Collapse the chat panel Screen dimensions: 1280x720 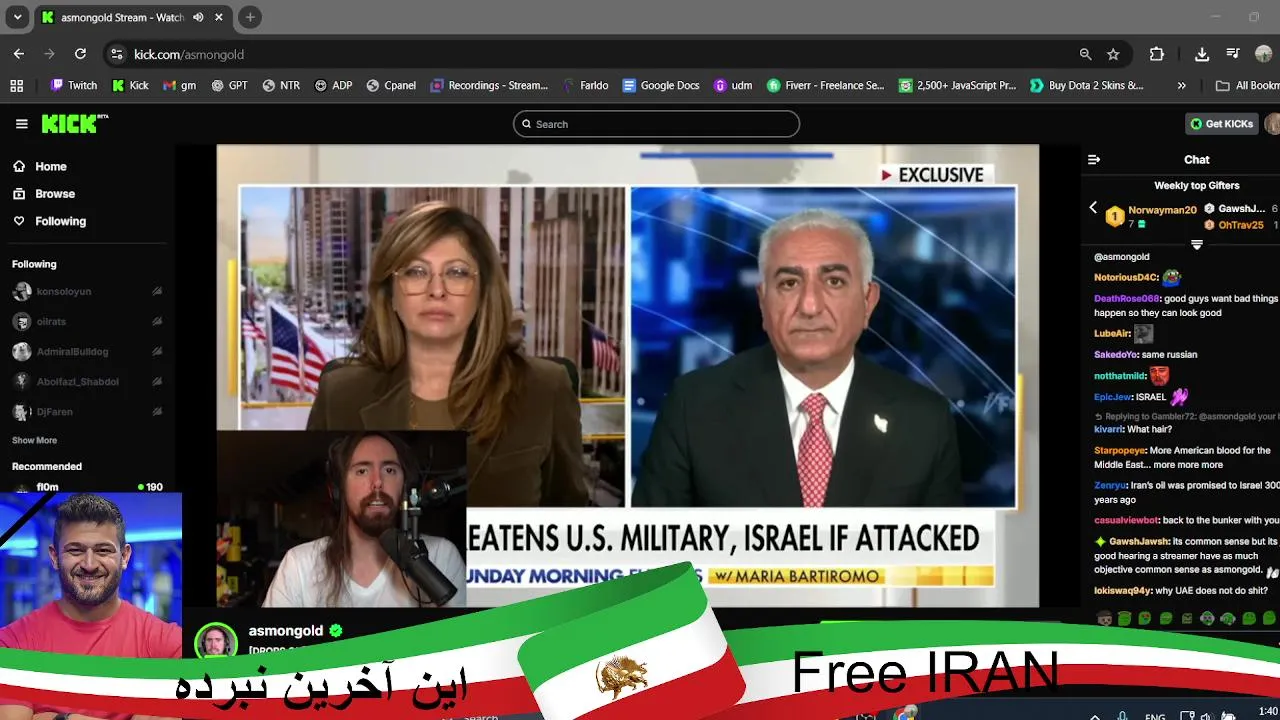tap(1094, 160)
